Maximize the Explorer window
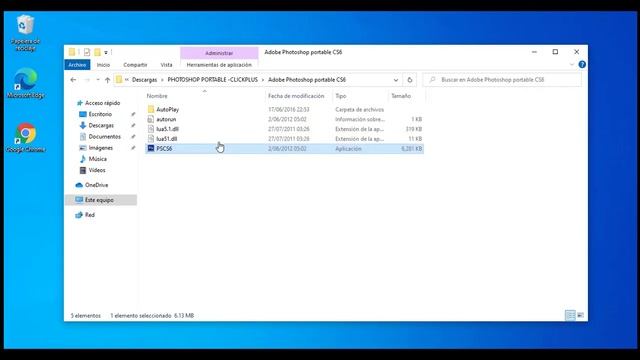 pos(555,52)
